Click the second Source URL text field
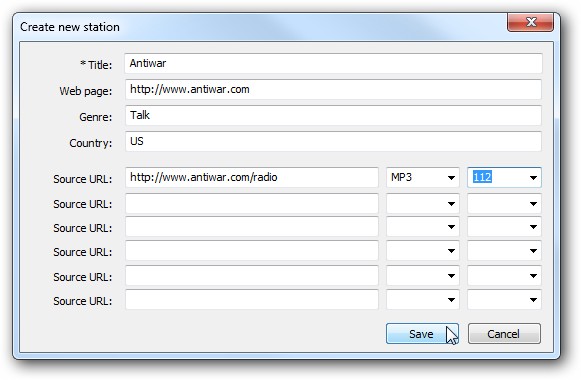Viewport: 581px width, 380px height. click(x=252, y=203)
